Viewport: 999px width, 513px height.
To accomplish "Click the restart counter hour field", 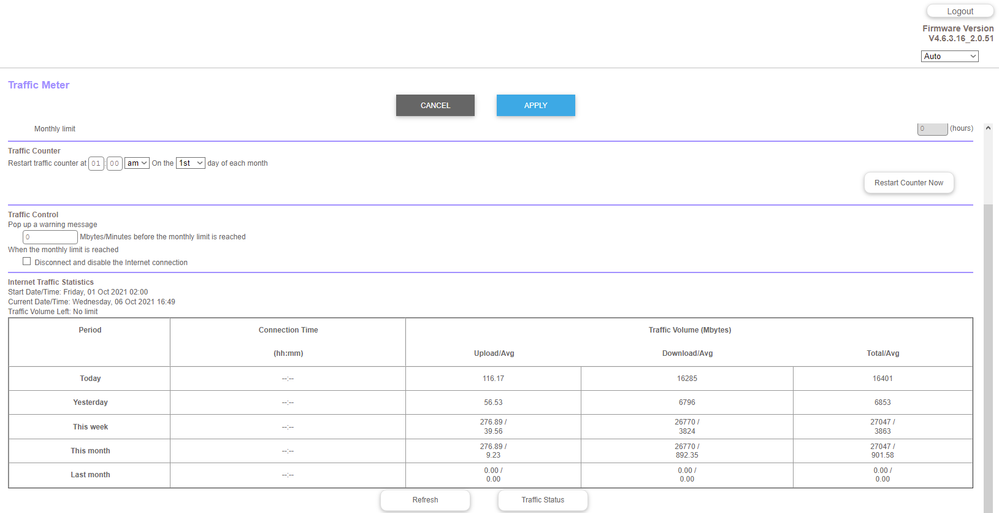I will coord(96,163).
